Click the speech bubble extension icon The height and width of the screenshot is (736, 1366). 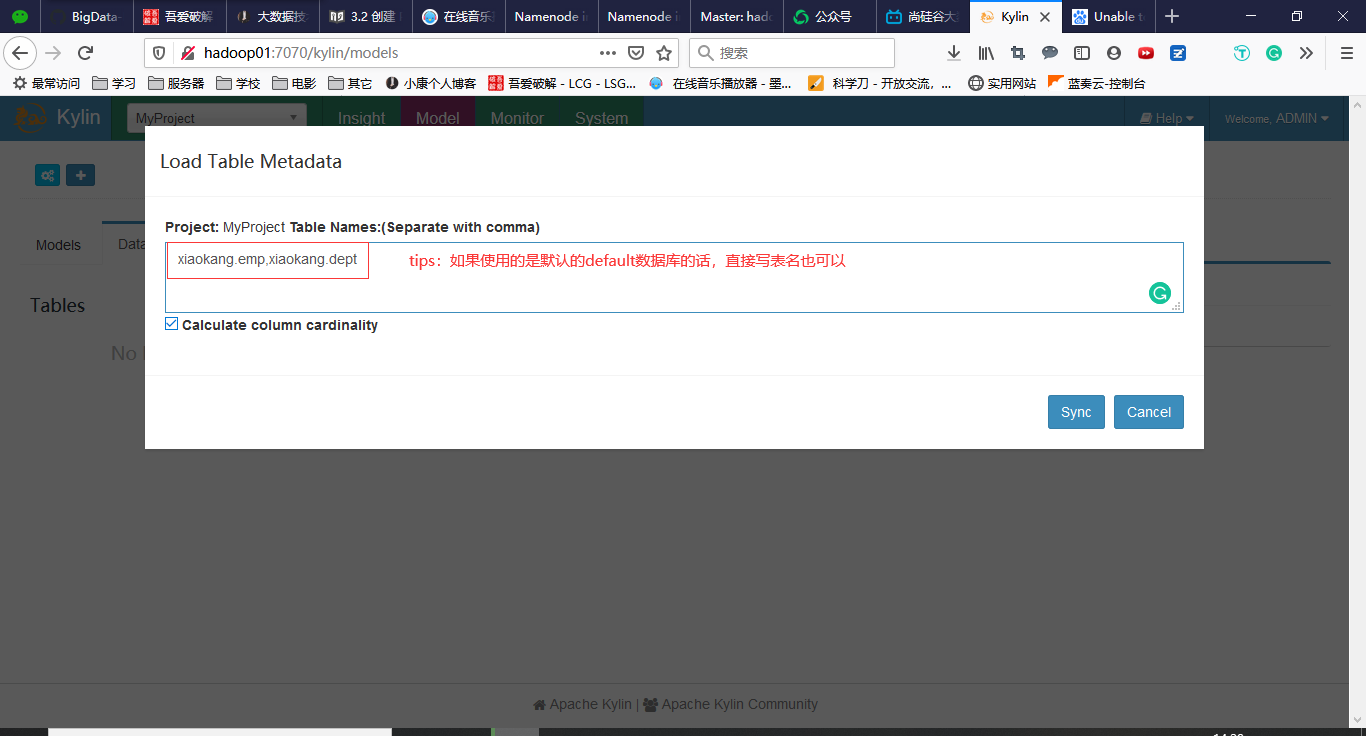pos(1050,53)
